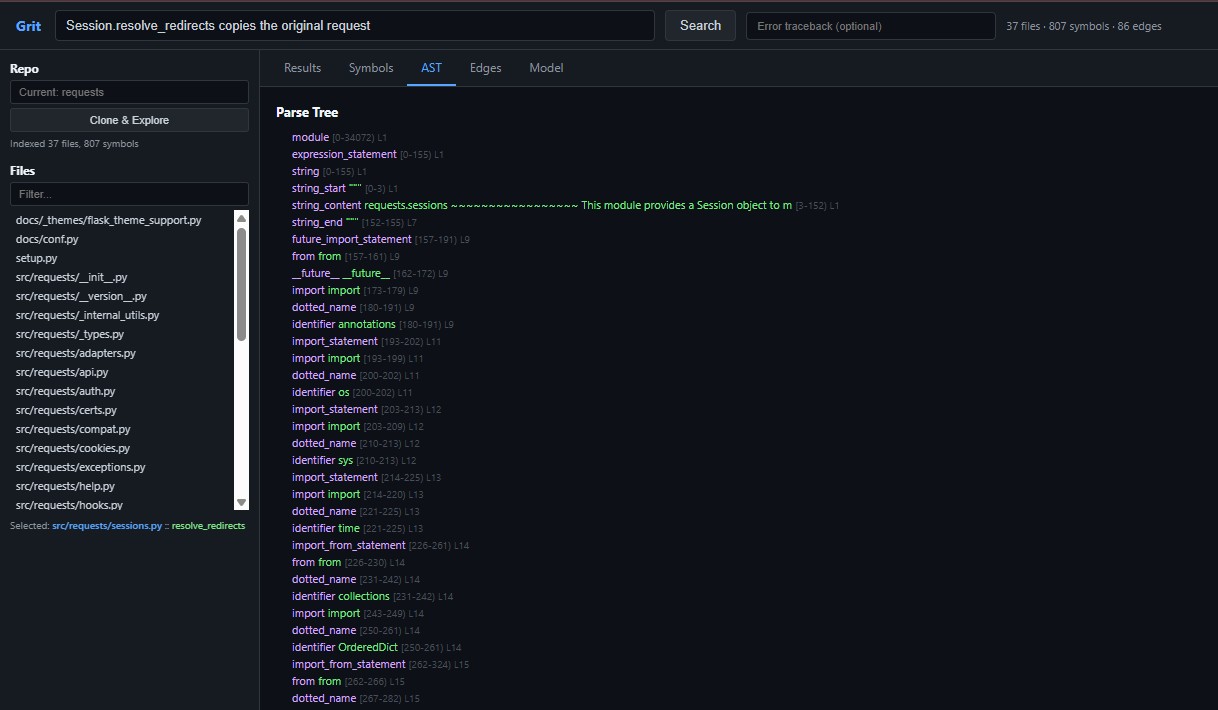
Task: Click the expression_statement node
Action: click(367, 154)
